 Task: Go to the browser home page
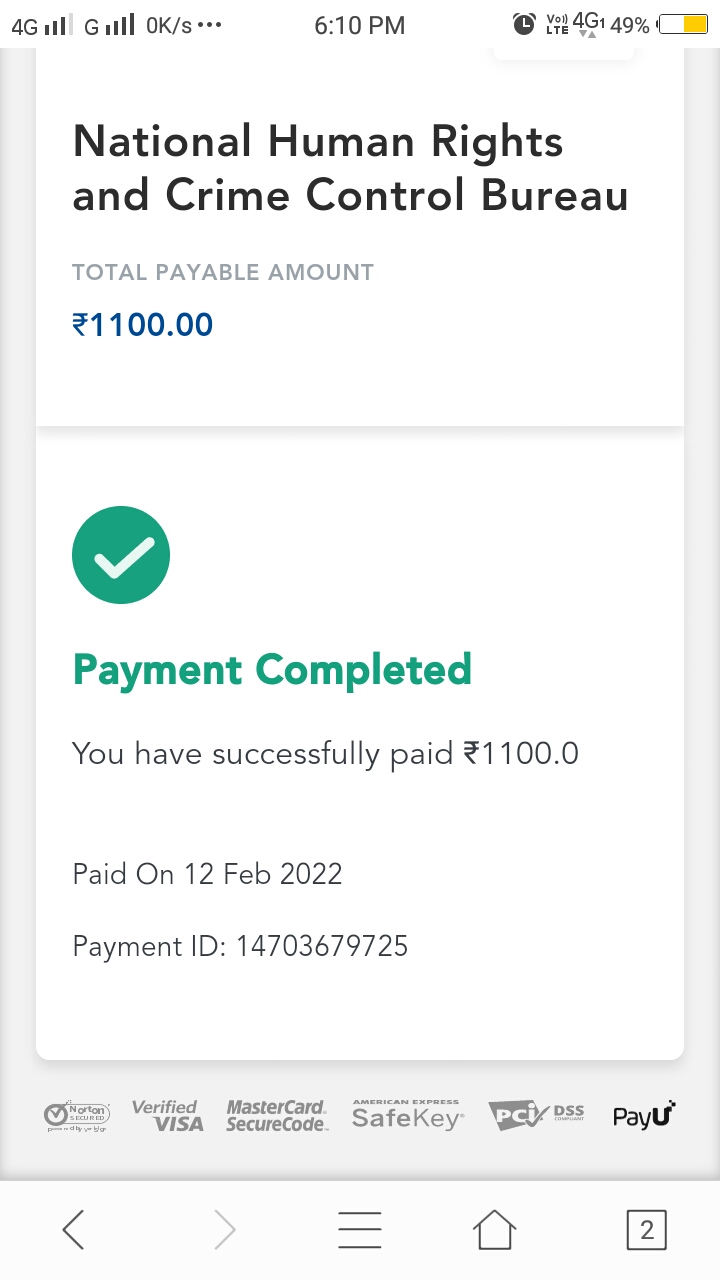[x=496, y=1230]
